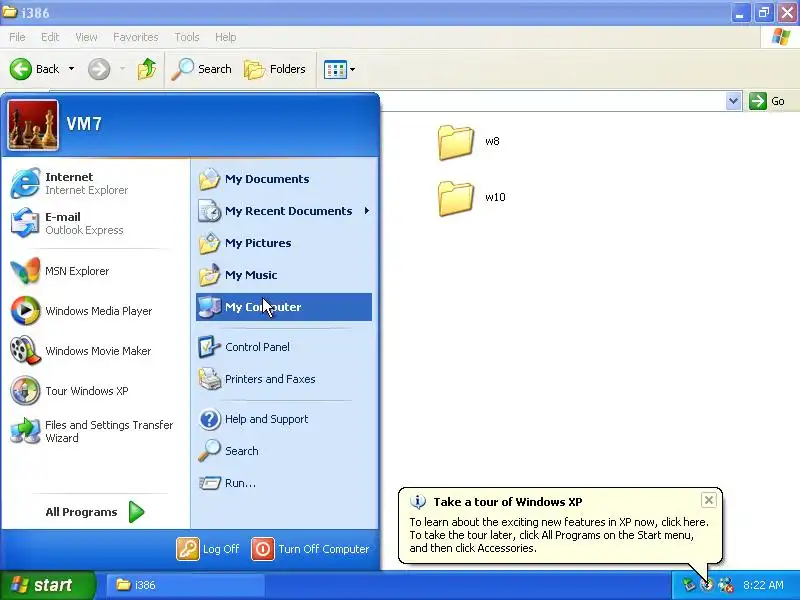Expand All Programs list
800x600 pixels.
click(95, 512)
